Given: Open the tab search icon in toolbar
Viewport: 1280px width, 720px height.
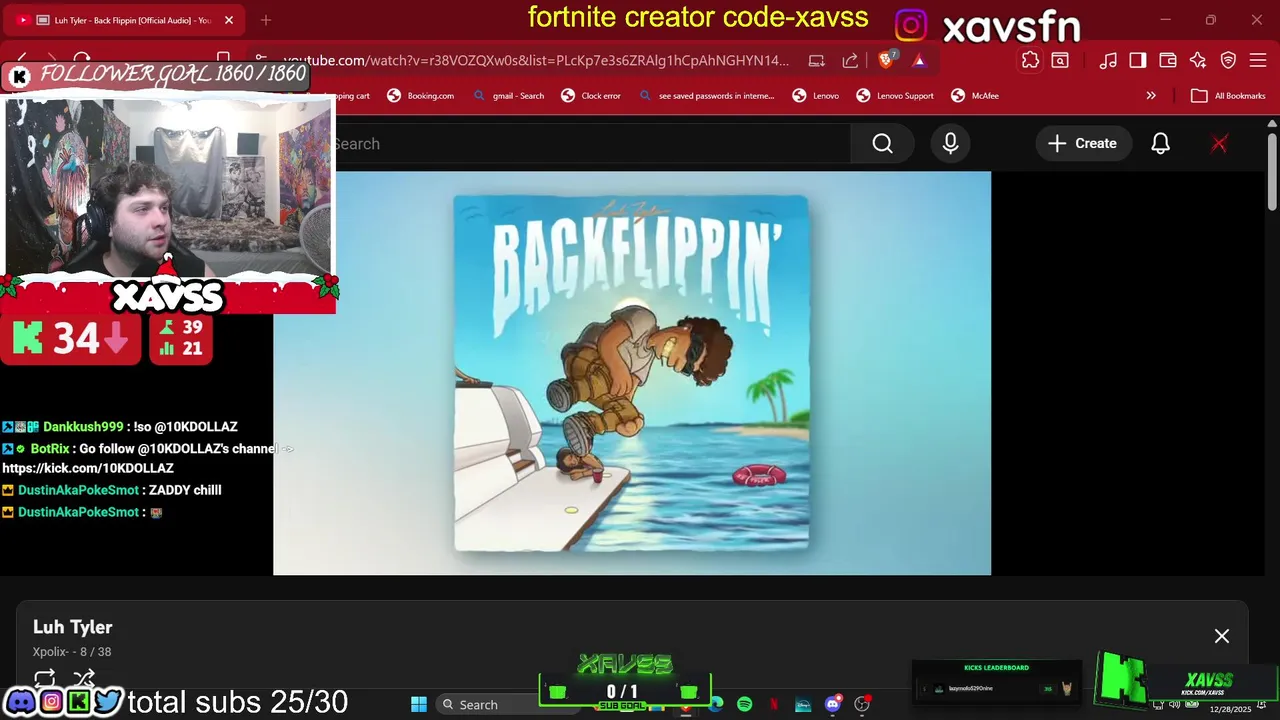Looking at the screenshot, I should pos(1060,61).
